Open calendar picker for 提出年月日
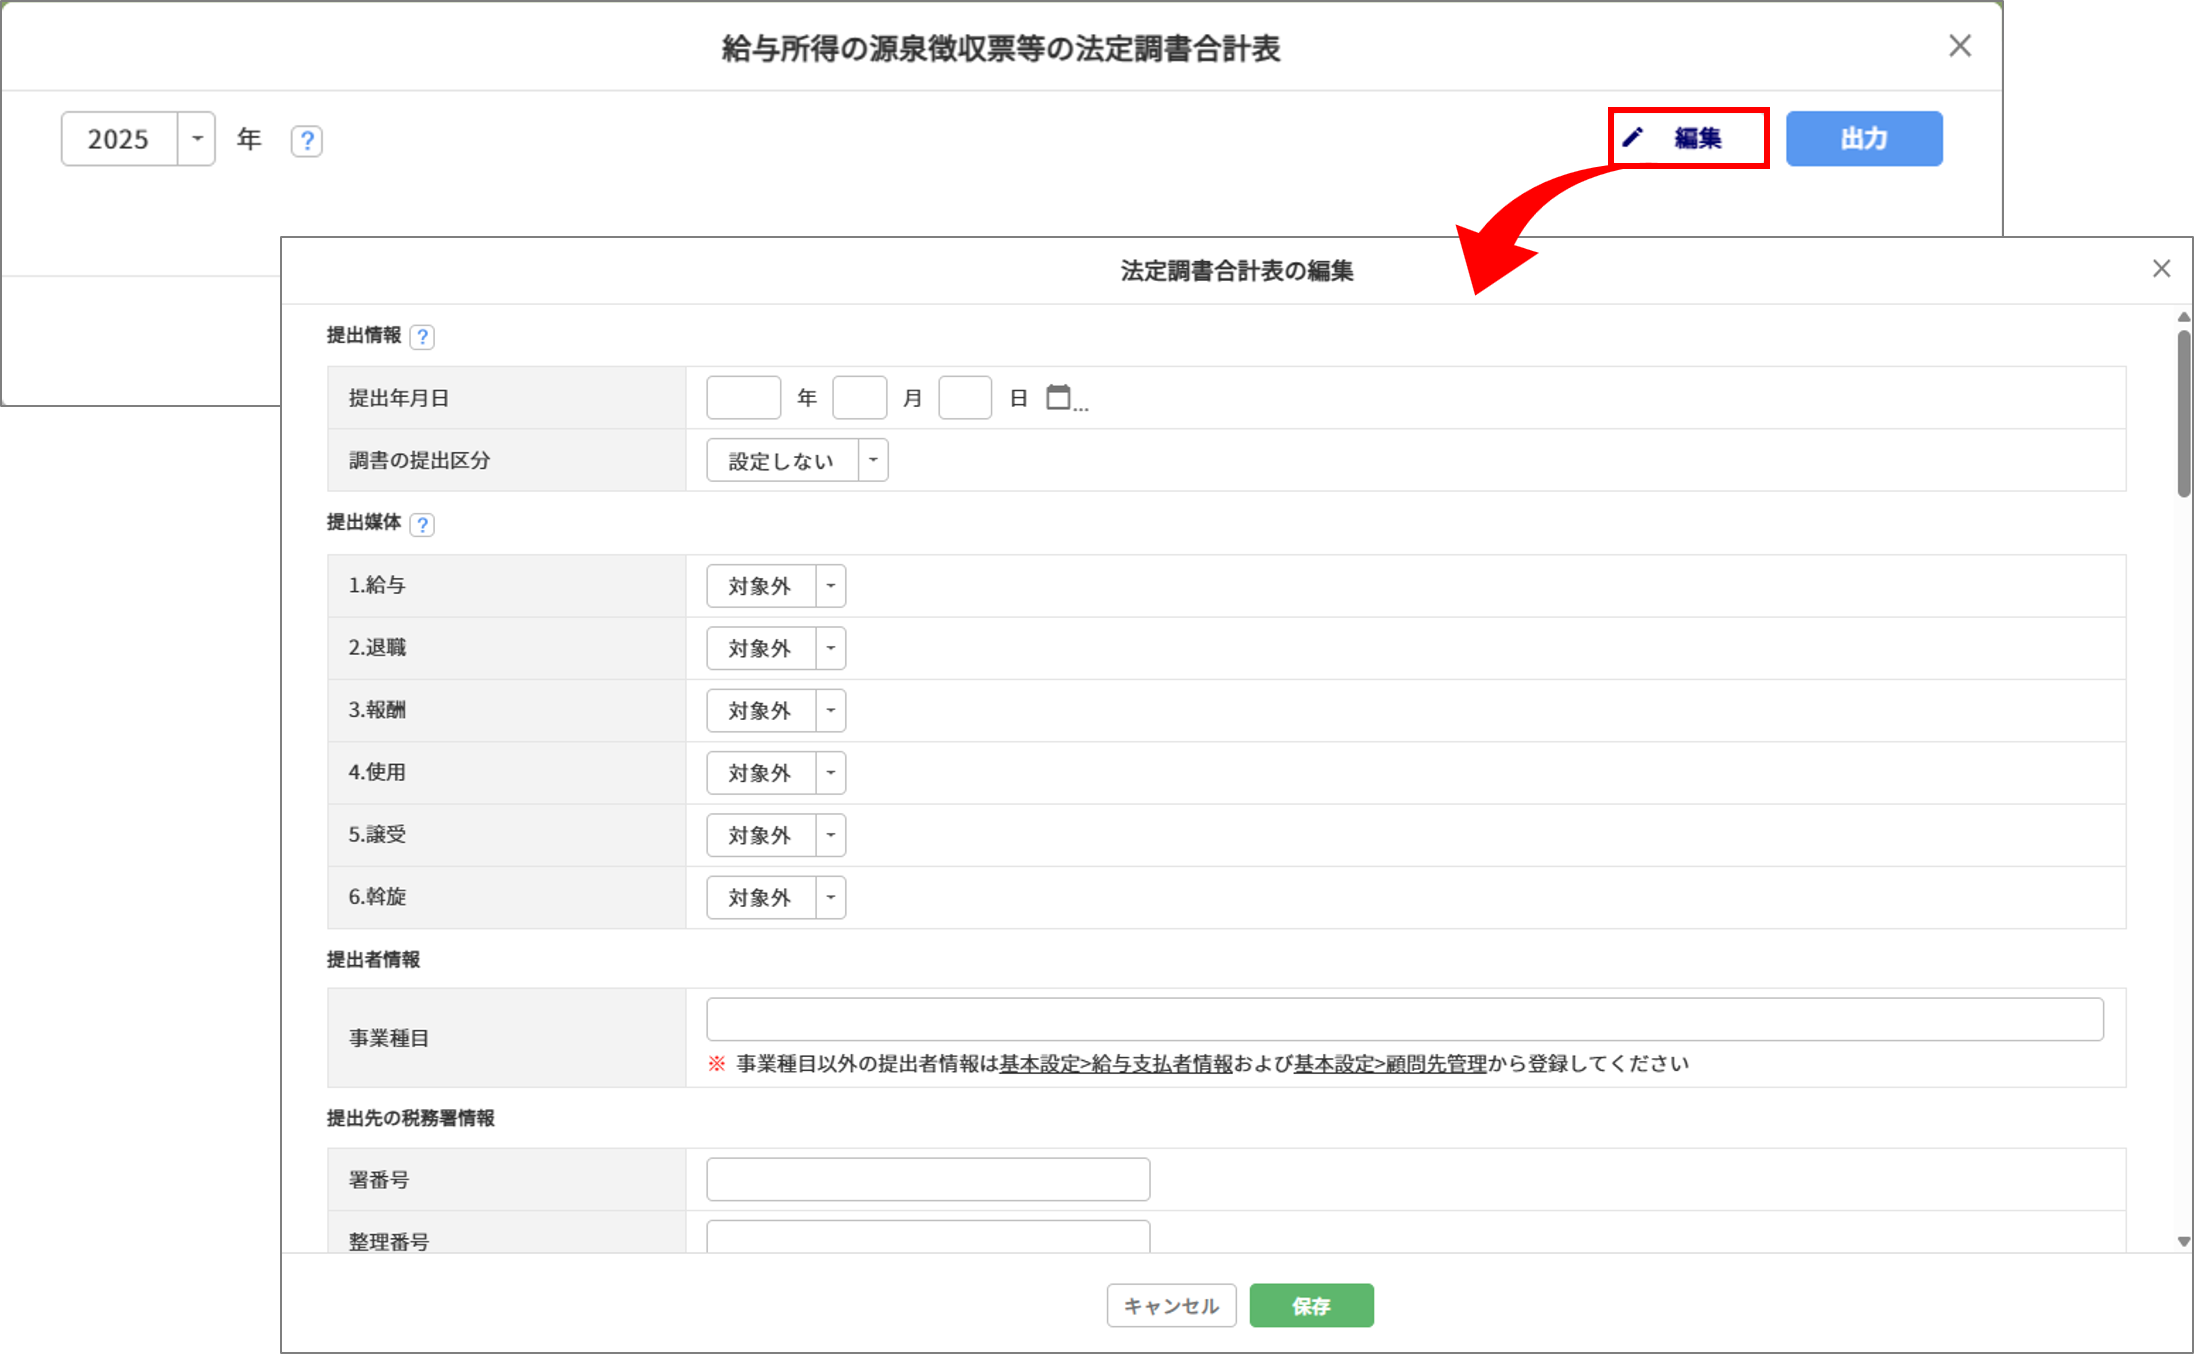Screen dimensions: 2194x1354 click(x=1059, y=397)
